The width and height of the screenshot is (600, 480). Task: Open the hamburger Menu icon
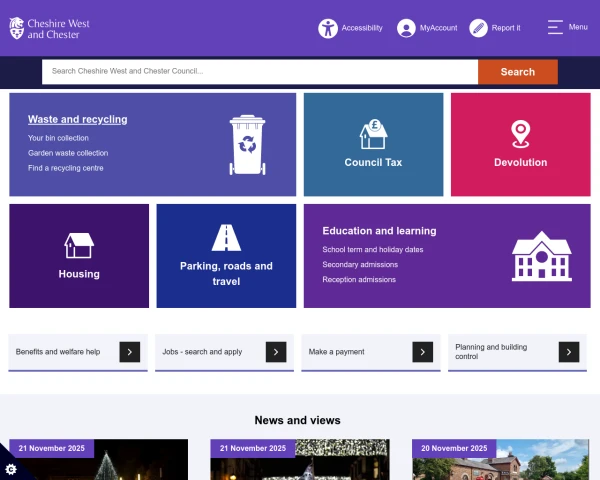pos(555,27)
